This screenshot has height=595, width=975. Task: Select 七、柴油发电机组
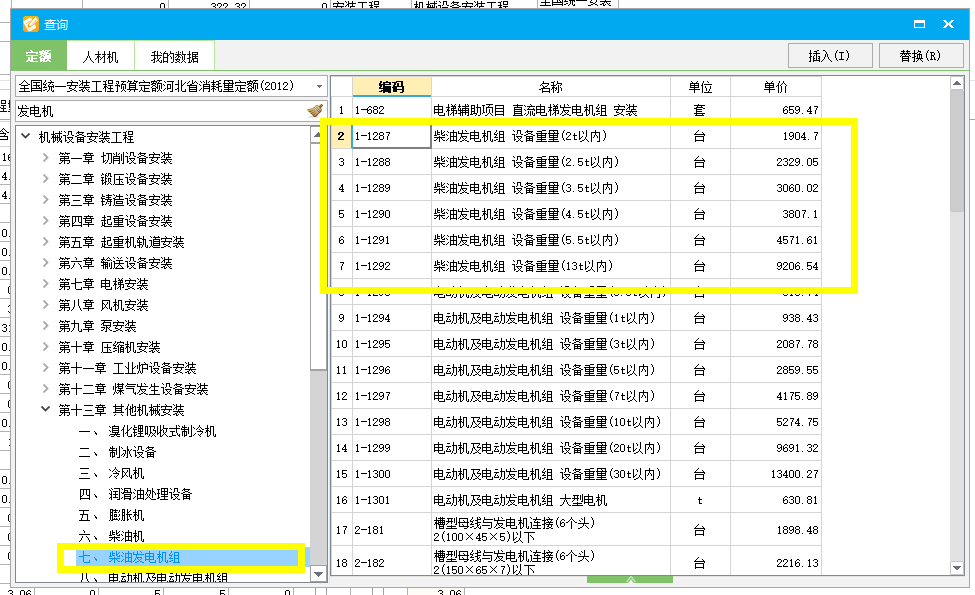[129, 557]
